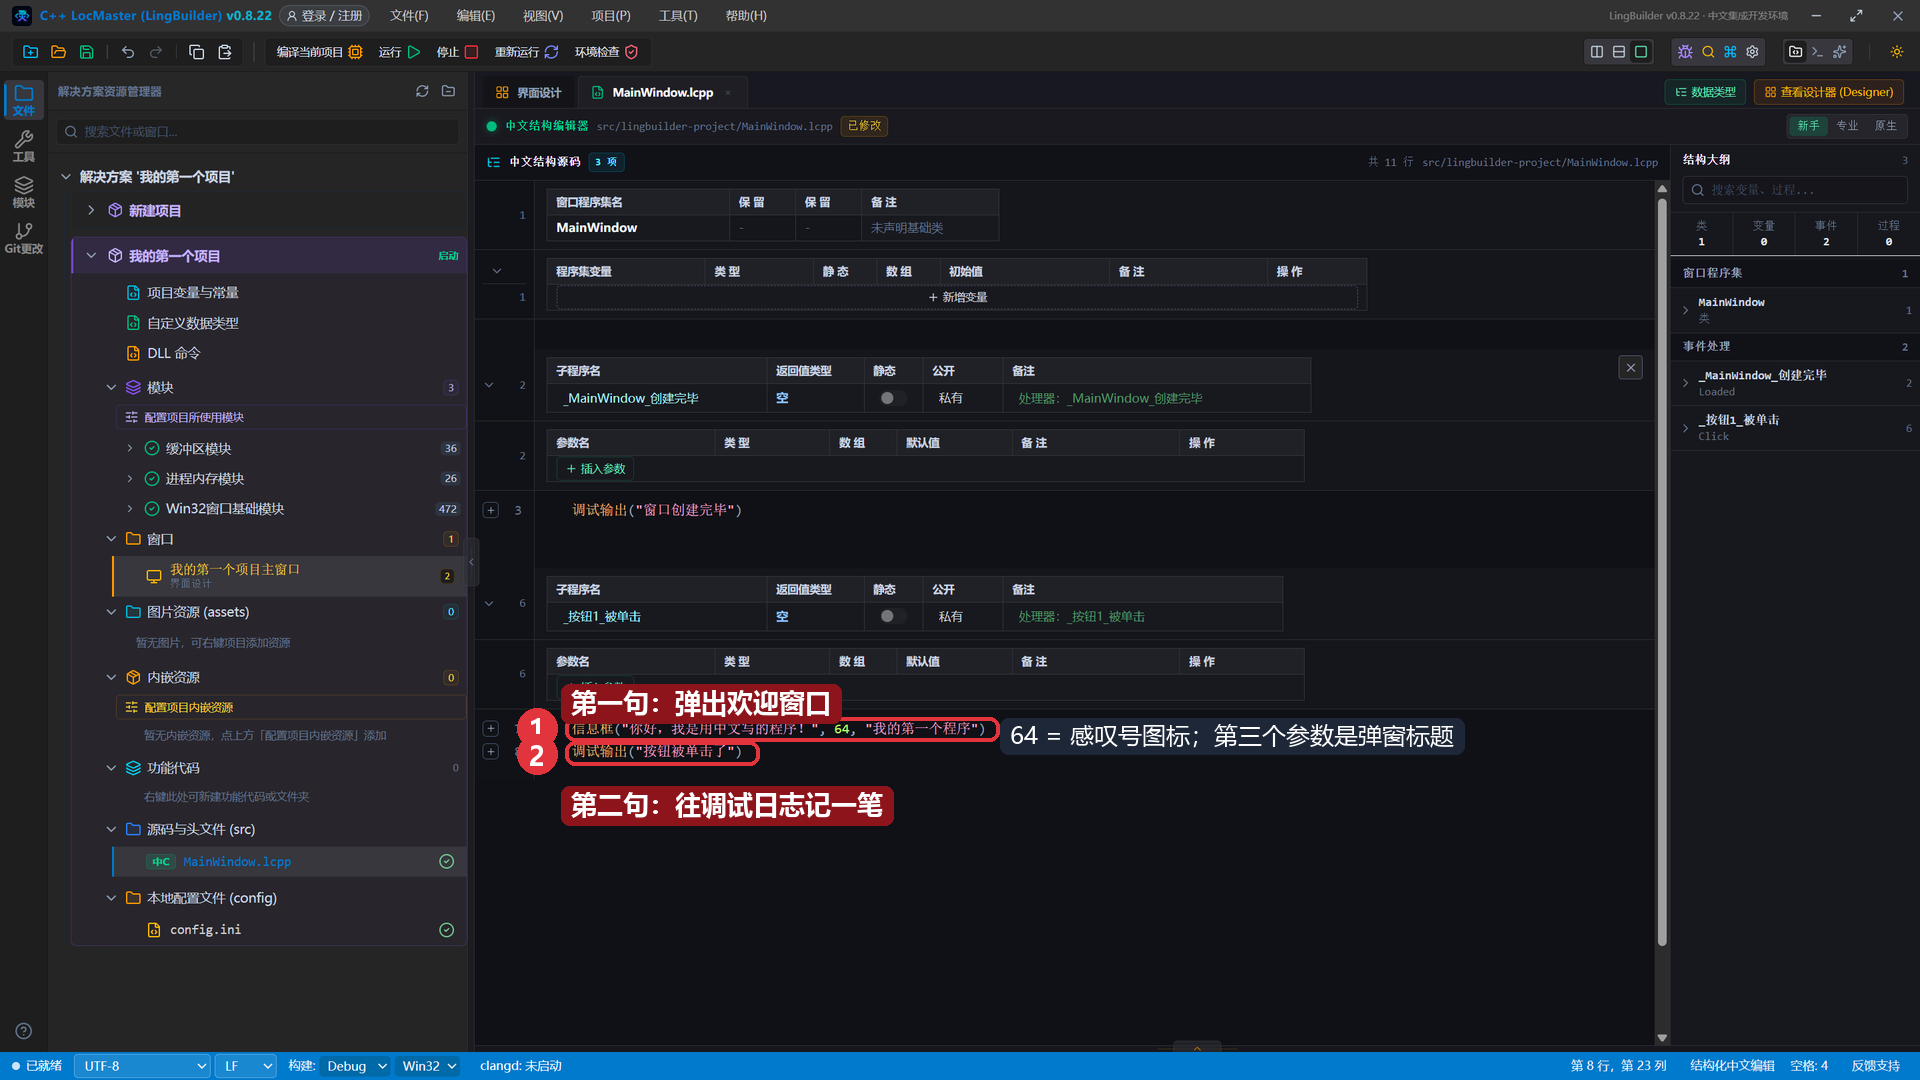
Task: Click the purple bug debug icon
Action: coord(1686,52)
